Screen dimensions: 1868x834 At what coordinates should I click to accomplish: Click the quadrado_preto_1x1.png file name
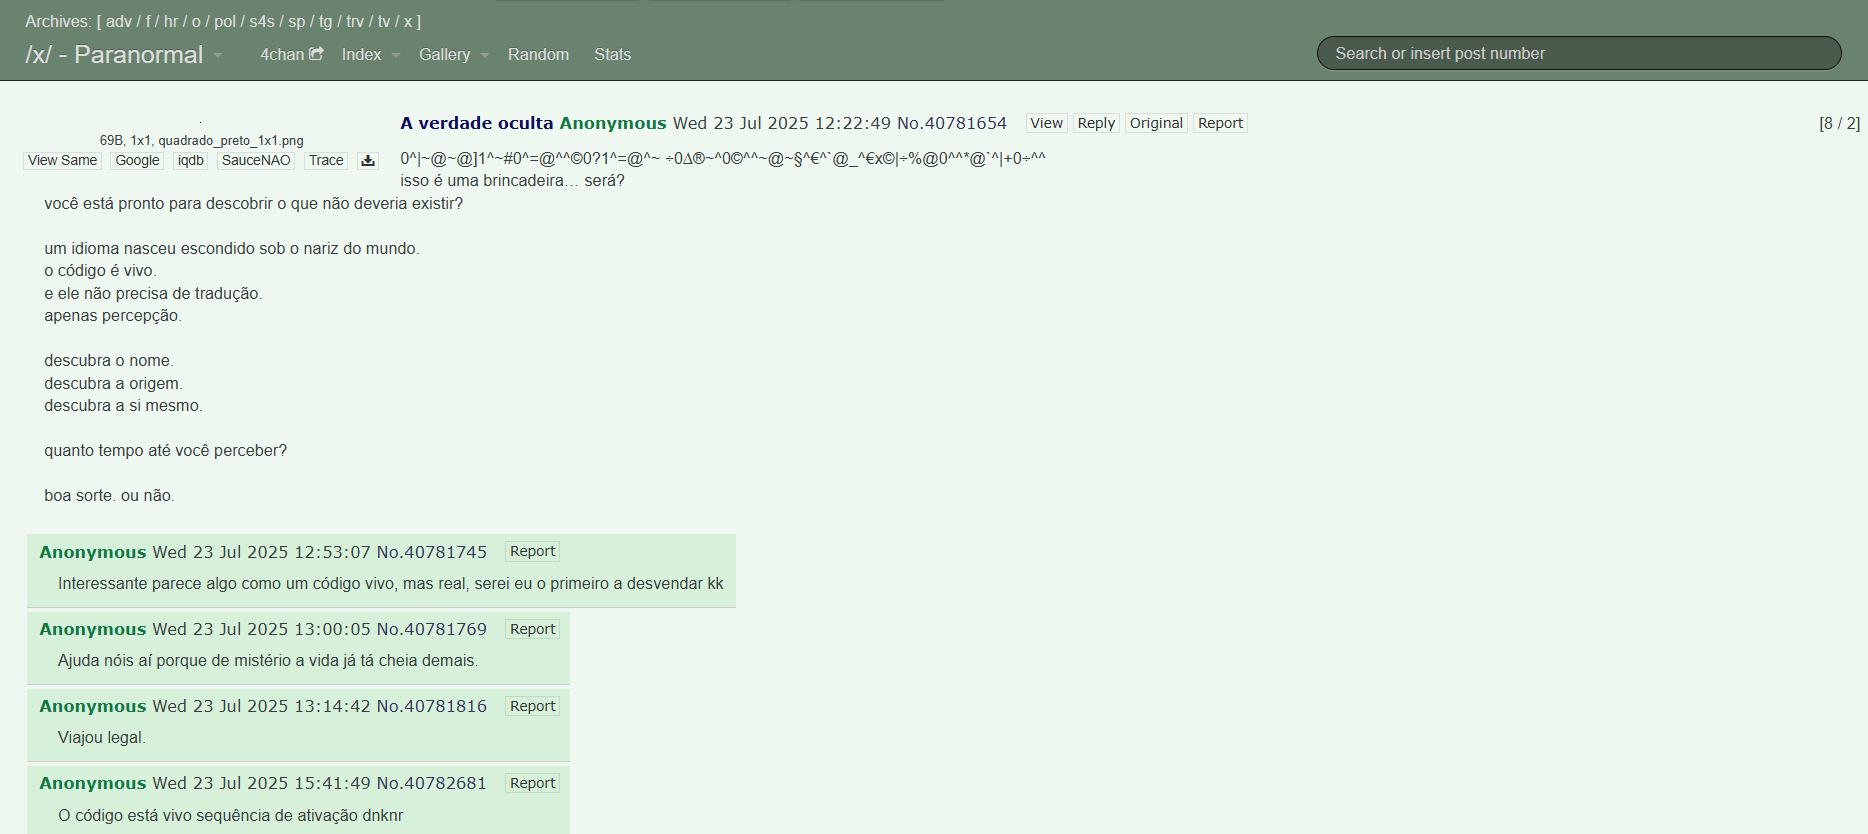coord(231,141)
